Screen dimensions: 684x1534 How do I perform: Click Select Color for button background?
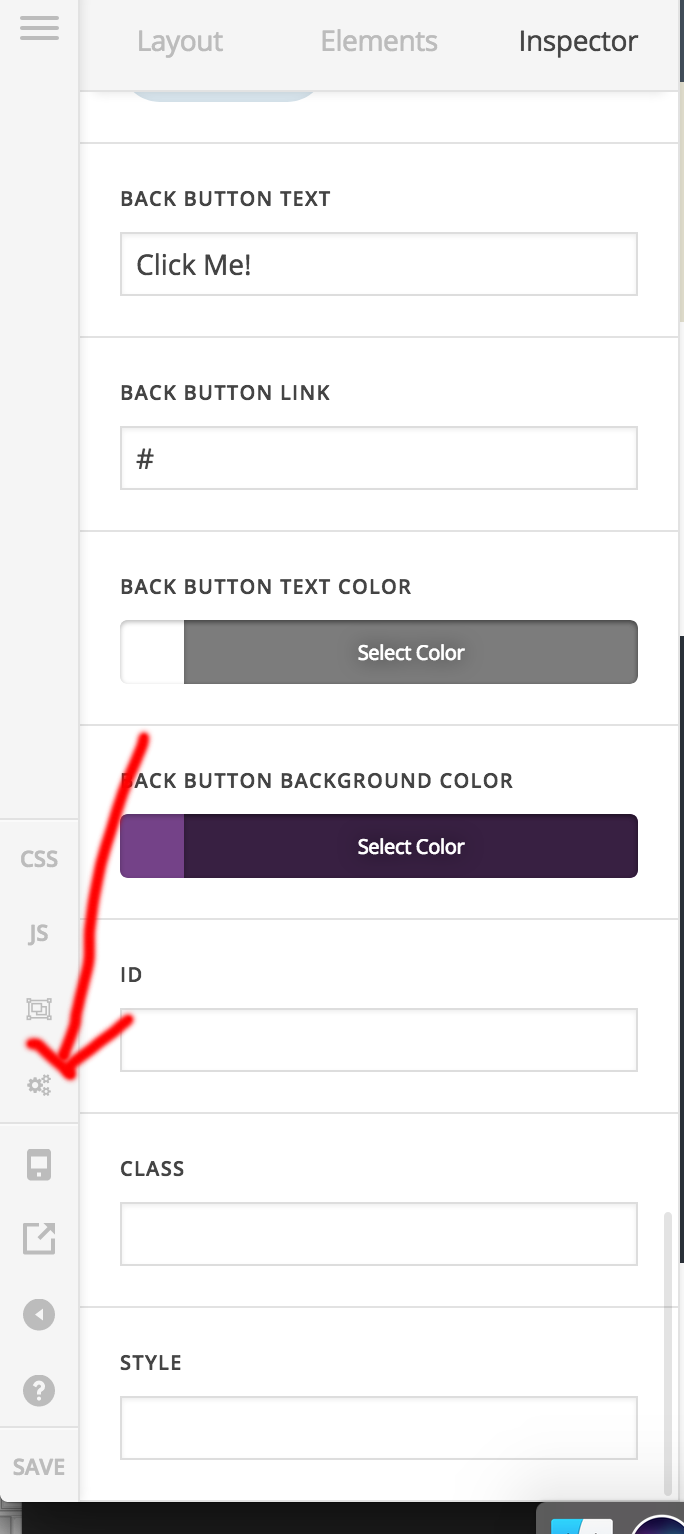[x=410, y=846]
